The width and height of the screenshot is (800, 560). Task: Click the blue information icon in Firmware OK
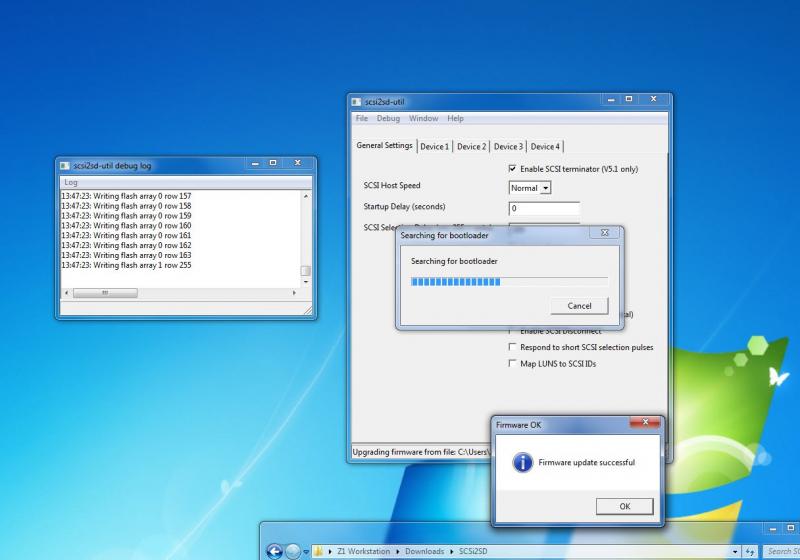522,463
